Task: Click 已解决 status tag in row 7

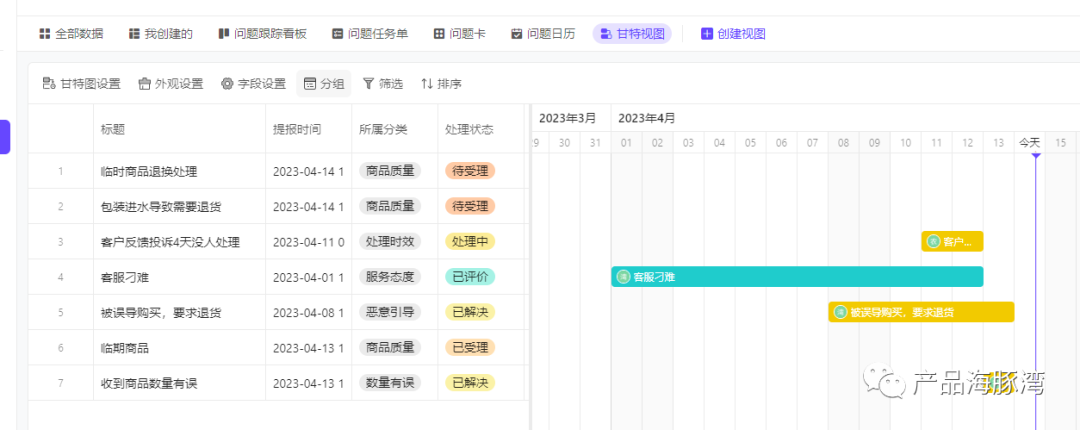Action: 470,383
